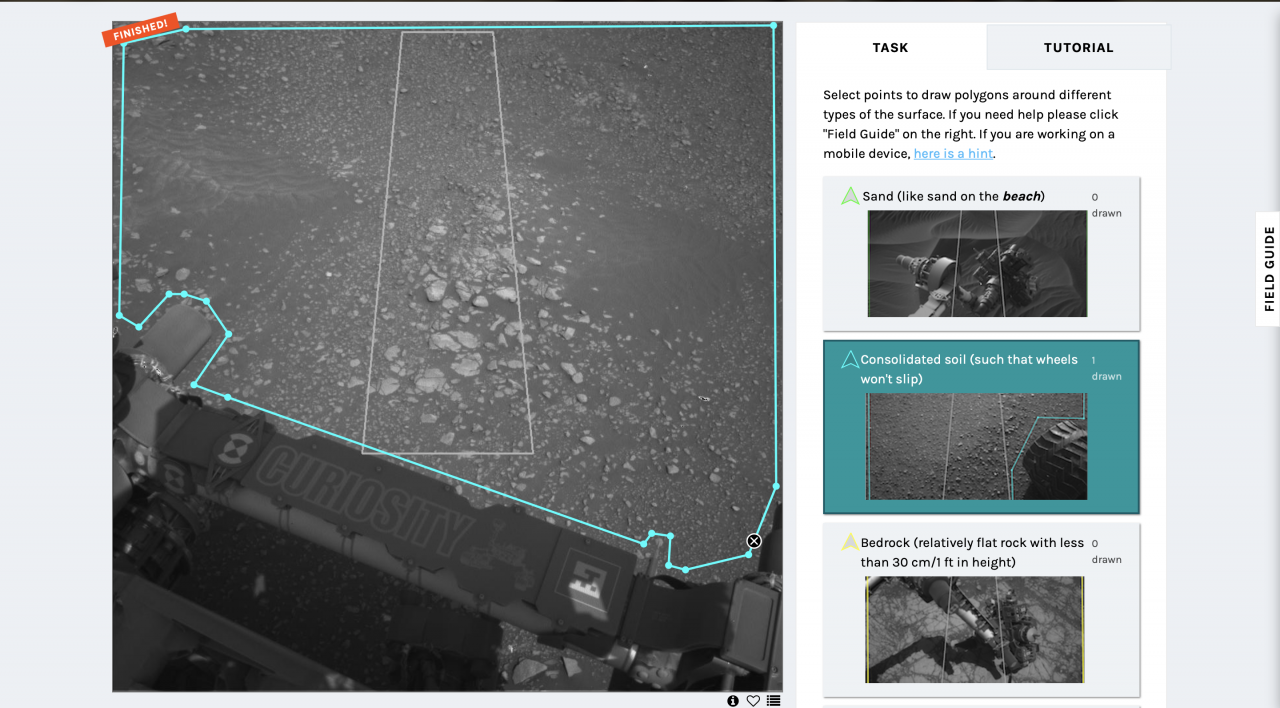The width and height of the screenshot is (1280, 708).
Task: Choose the Sand example thumbnail
Action: point(977,263)
